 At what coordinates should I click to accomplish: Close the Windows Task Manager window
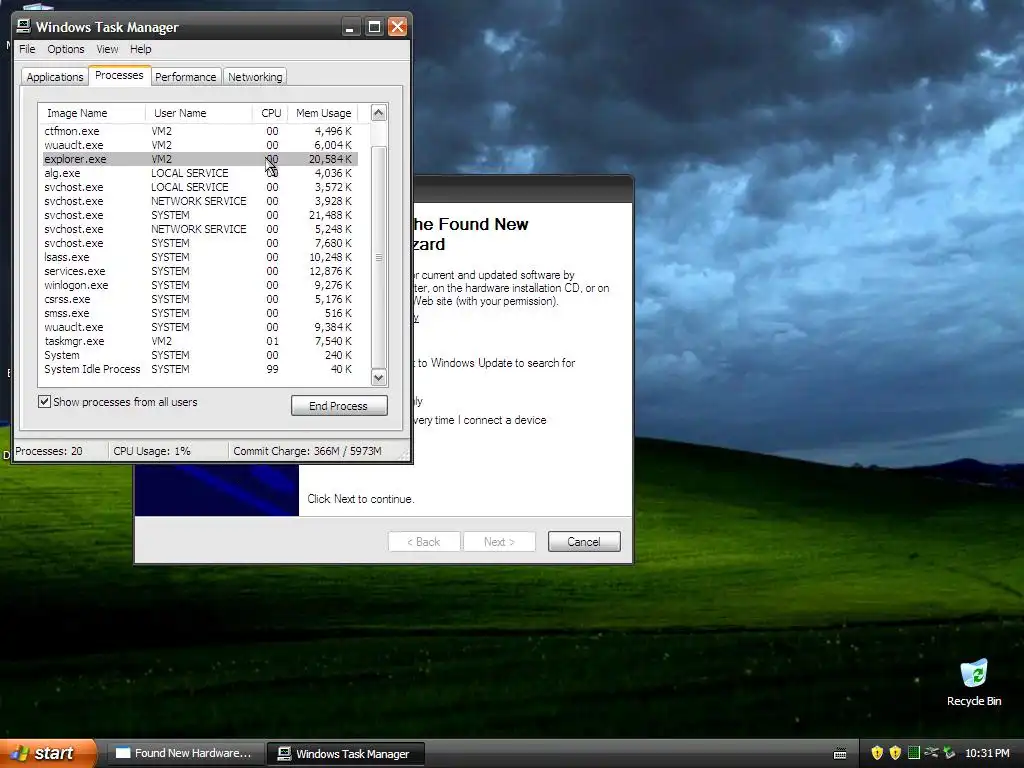point(397,27)
